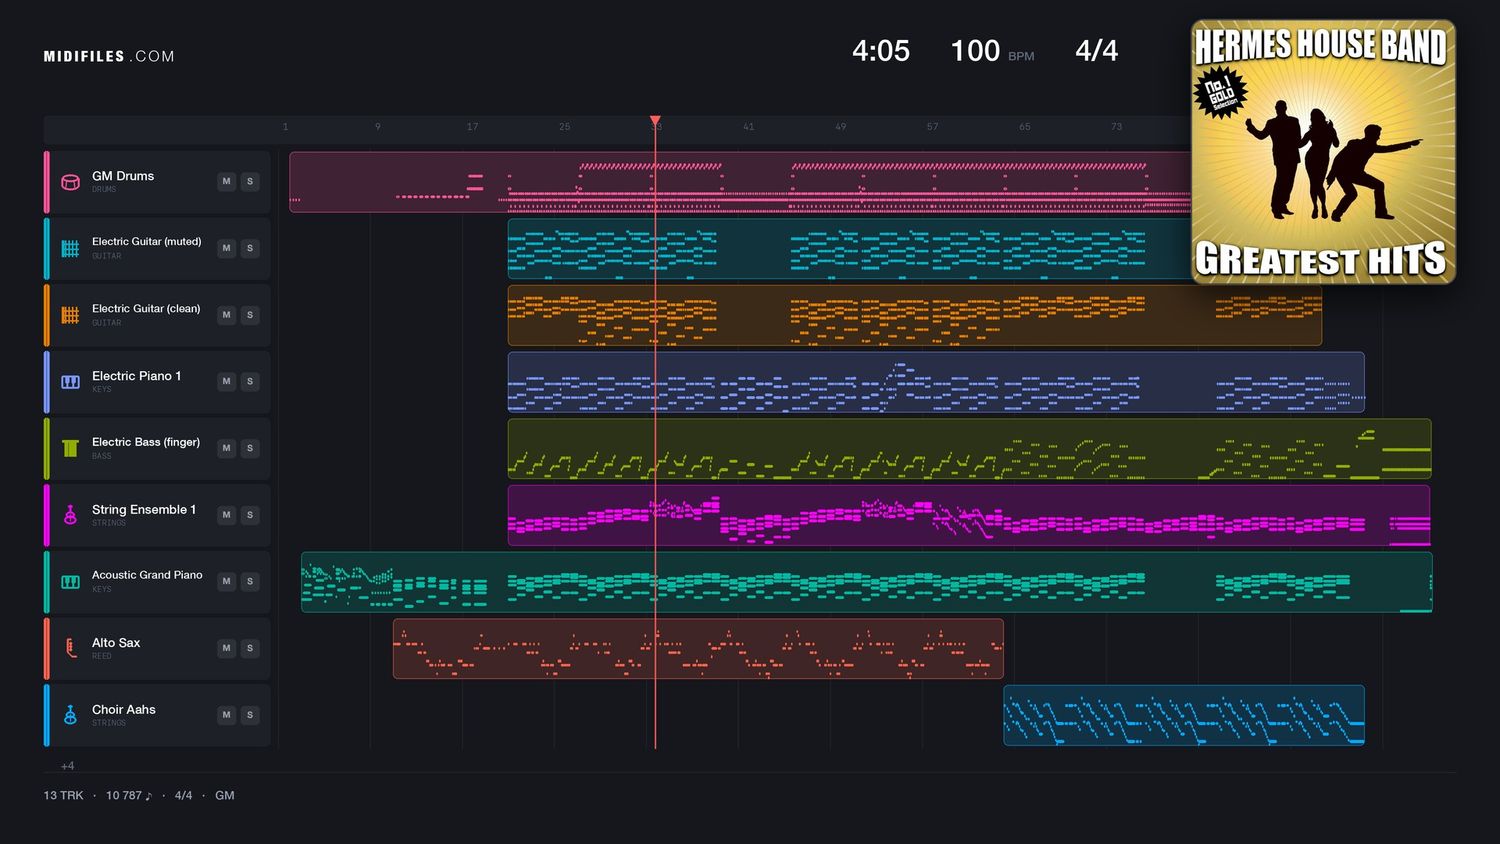Click the '13 TRK' status text
This screenshot has width=1500, height=844.
tap(63, 796)
